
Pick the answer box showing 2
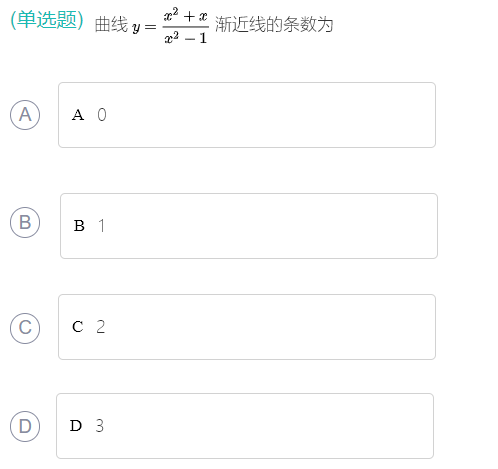[x=247, y=327]
